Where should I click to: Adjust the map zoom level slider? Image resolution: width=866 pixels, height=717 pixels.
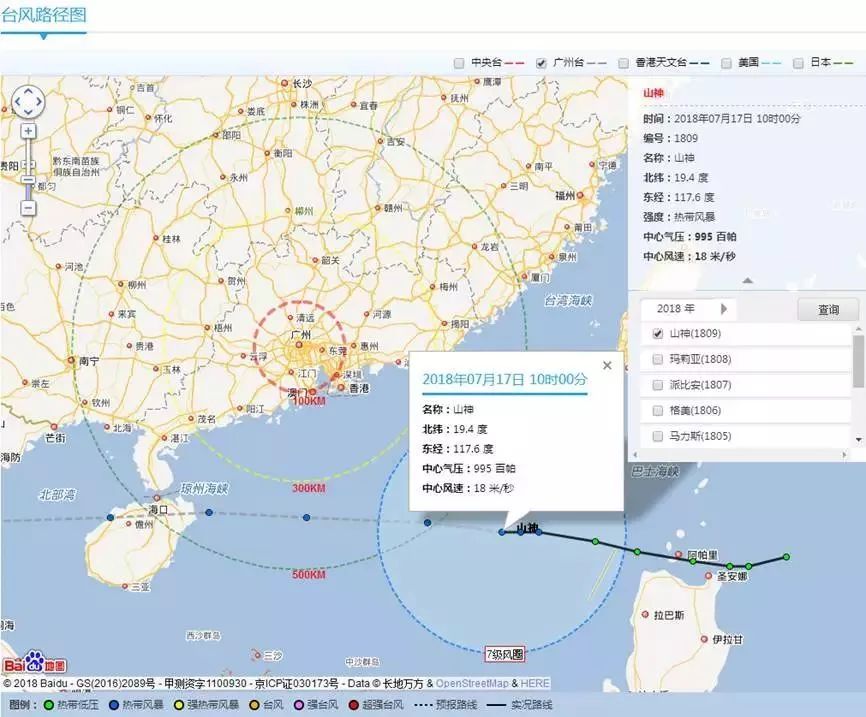[28, 181]
